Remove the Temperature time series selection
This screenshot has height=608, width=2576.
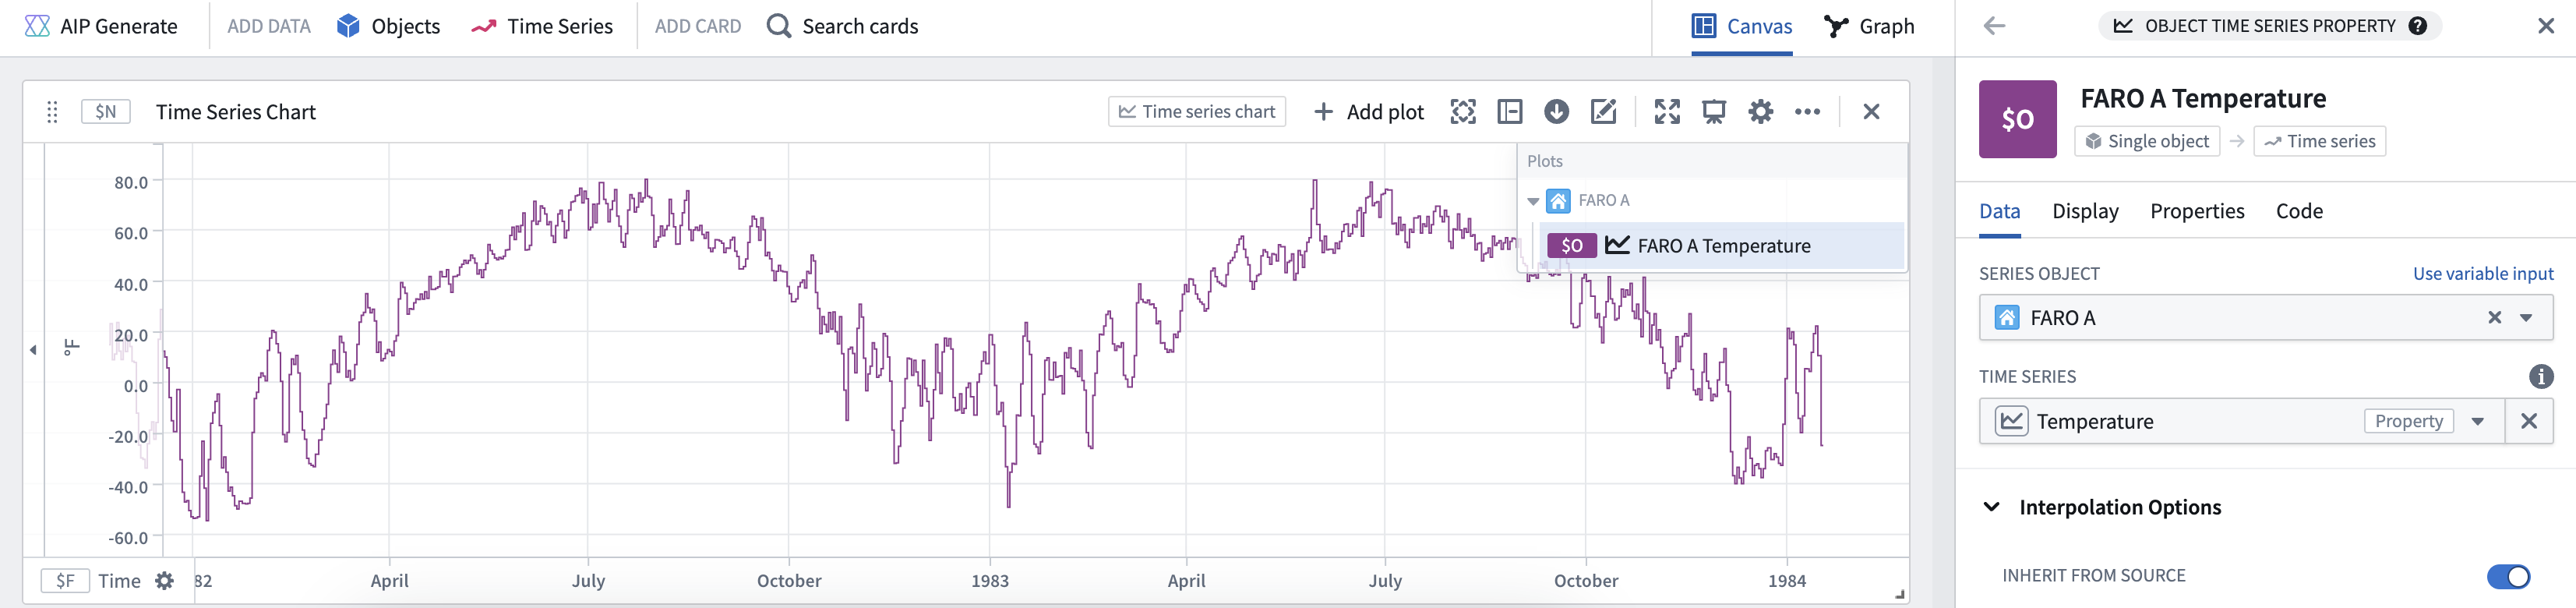pos(2529,422)
